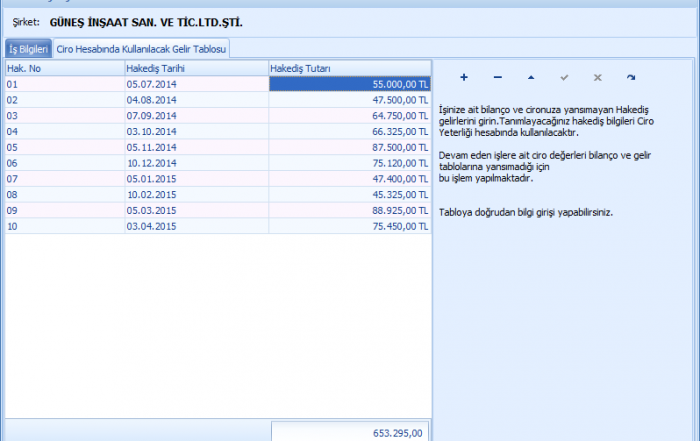This screenshot has height=441, width=700.
Task: Click the date 05.11.2014 cell
Action: 195,146
